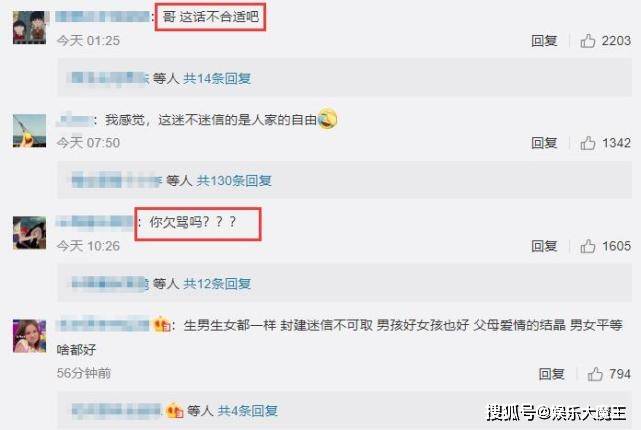Like the '你欠骂吗' comment
Viewport: 641px width, 430px height.
[587, 246]
